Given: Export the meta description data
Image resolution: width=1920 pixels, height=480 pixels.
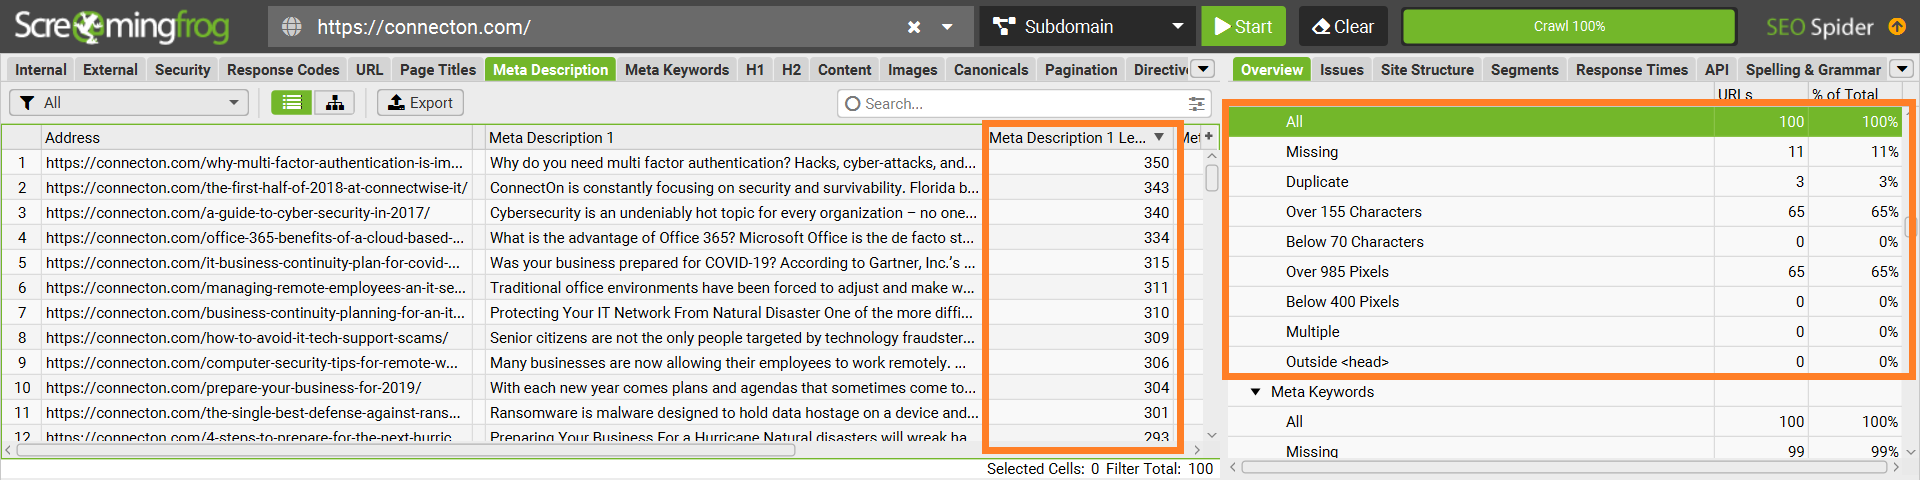Looking at the screenshot, I should coord(420,102).
